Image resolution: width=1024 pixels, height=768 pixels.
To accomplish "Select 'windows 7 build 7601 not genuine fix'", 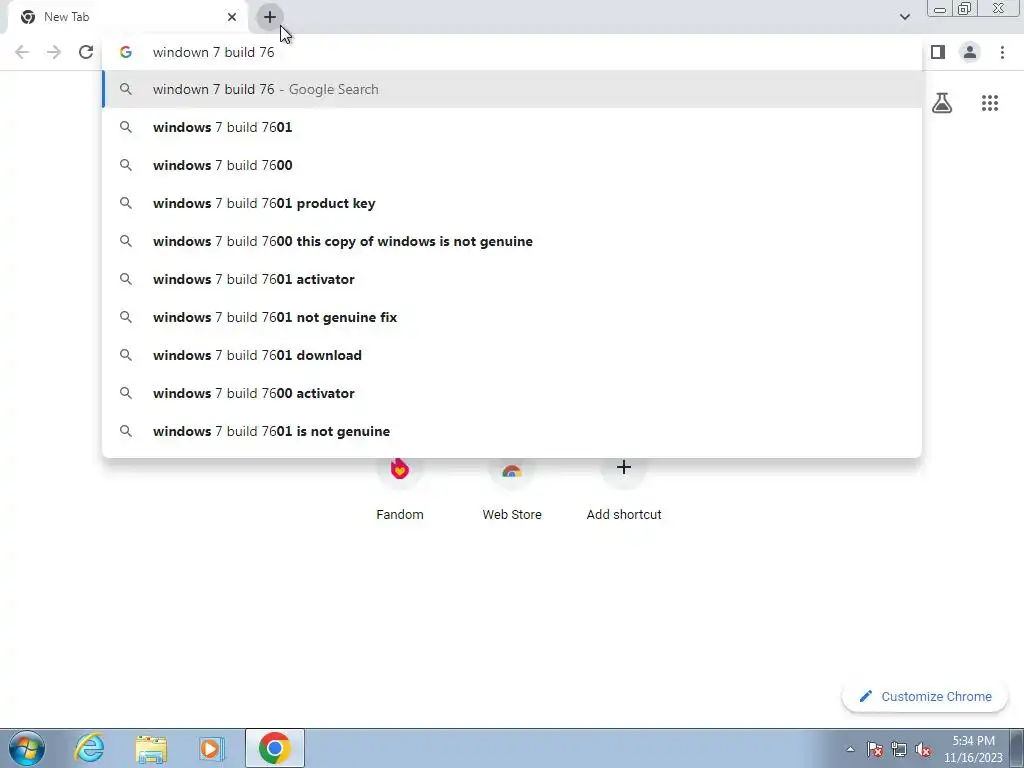I will (x=512, y=317).
